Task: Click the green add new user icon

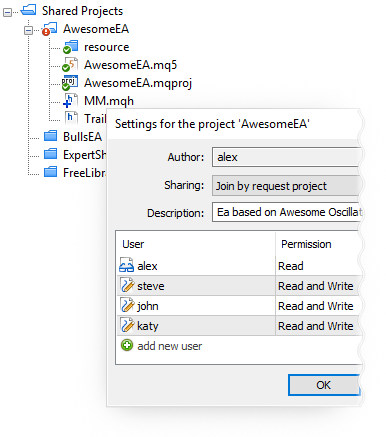Action: [127, 345]
